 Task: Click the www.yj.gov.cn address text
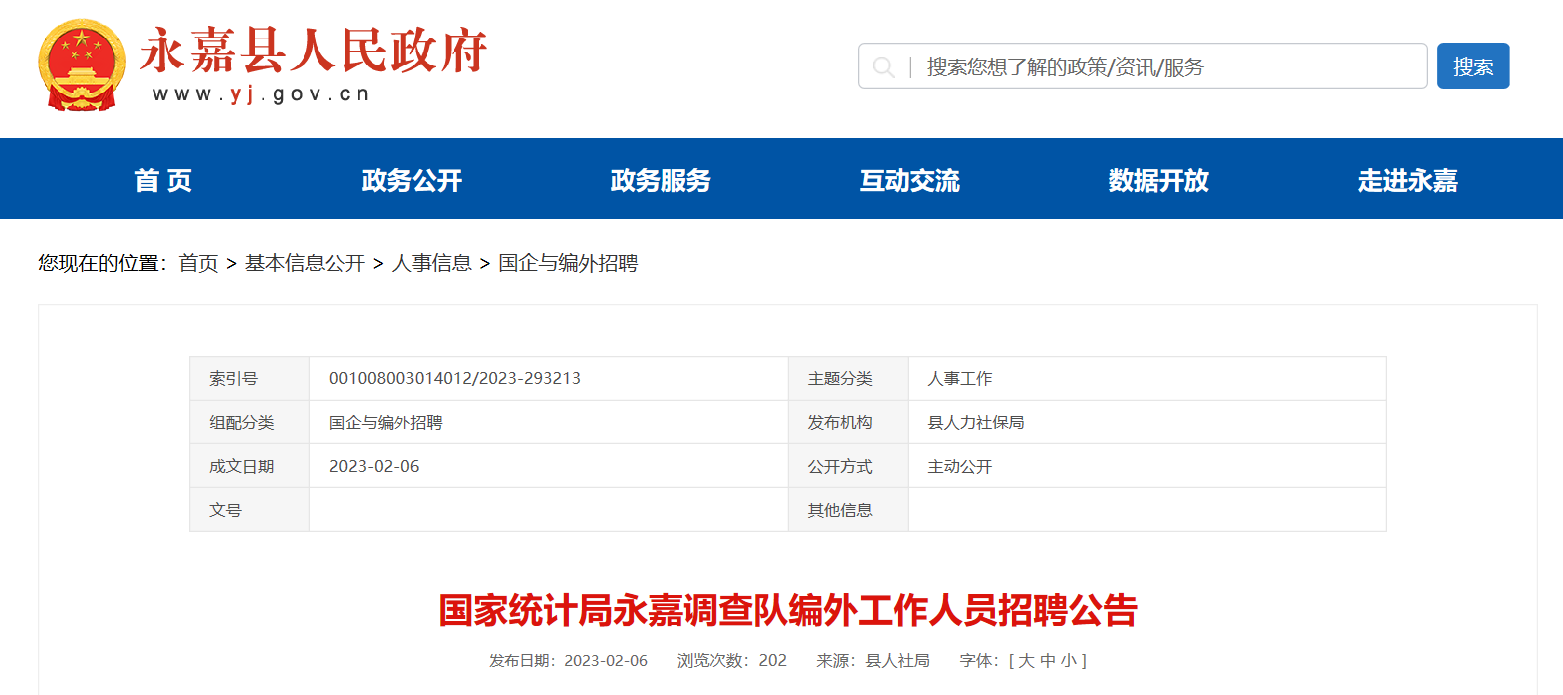click(261, 95)
